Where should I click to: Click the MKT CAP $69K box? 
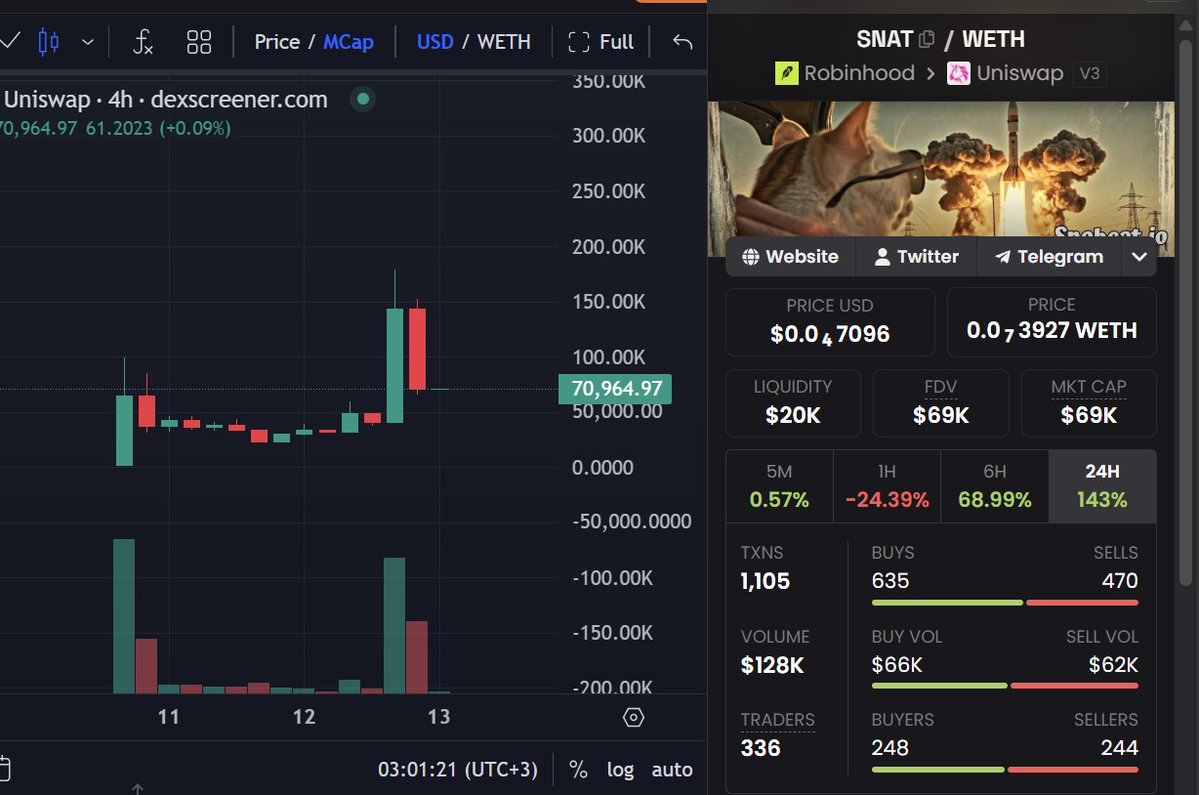1089,403
